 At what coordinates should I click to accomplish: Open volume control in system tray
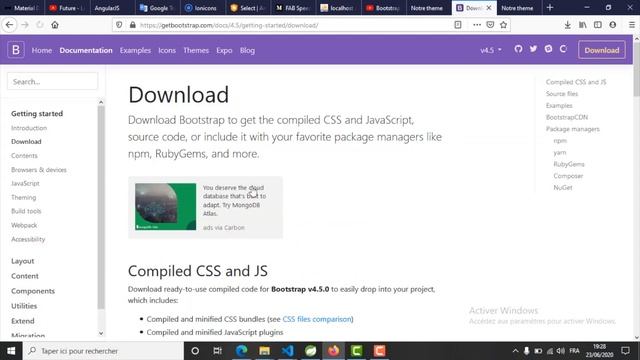click(x=560, y=351)
